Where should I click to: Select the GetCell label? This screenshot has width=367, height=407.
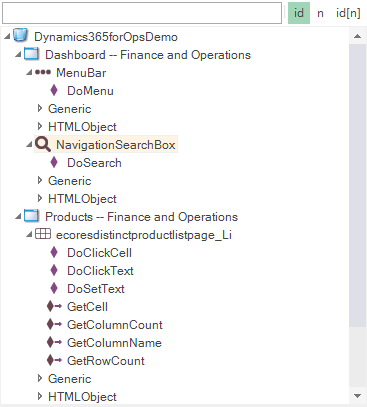pos(87,307)
